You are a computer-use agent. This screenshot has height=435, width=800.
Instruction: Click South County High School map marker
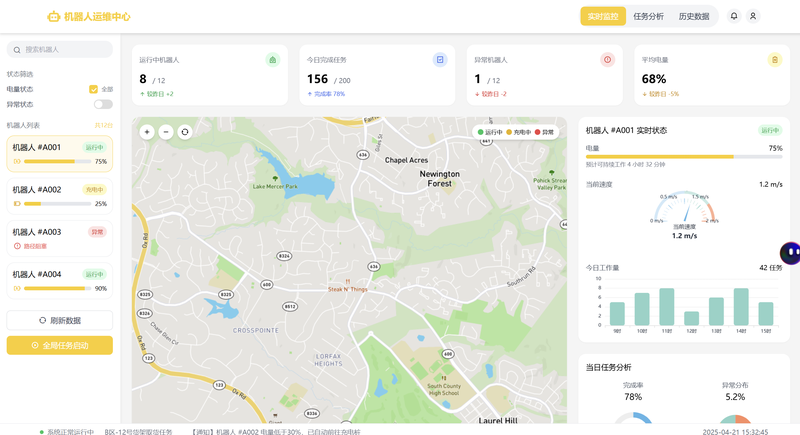click(443, 378)
